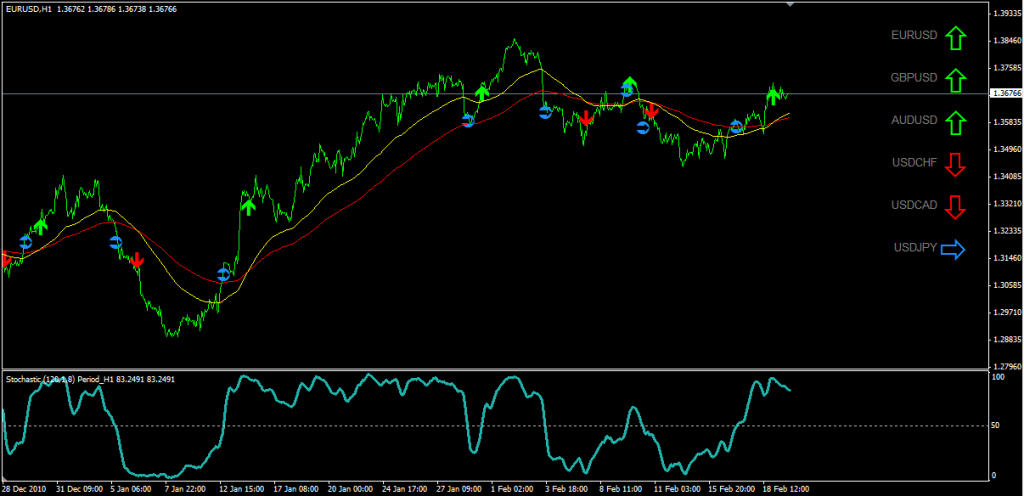
Task: Click the green up arrow beside EURUSD
Action: pyautogui.click(x=955, y=39)
